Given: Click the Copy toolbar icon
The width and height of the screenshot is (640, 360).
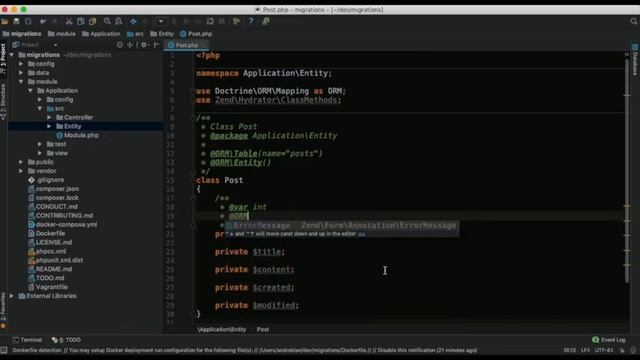Looking at the screenshot, I should point(81,21).
